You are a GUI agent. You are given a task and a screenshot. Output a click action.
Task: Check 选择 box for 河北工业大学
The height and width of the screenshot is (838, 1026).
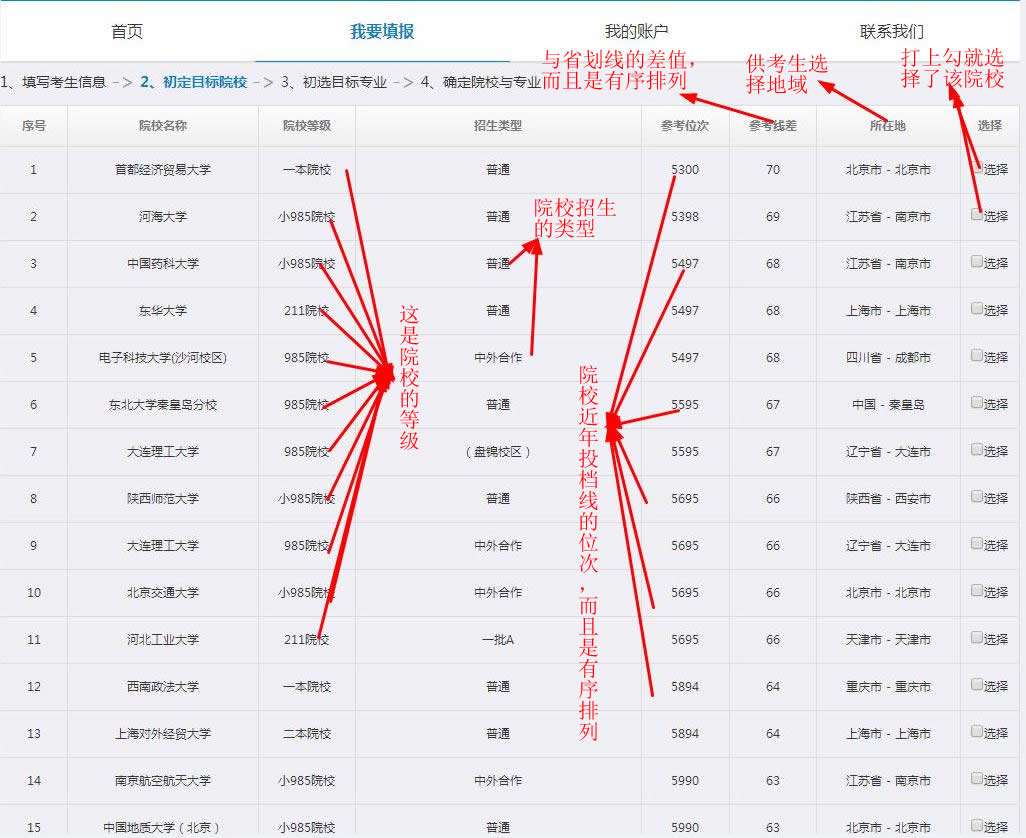(x=977, y=638)
